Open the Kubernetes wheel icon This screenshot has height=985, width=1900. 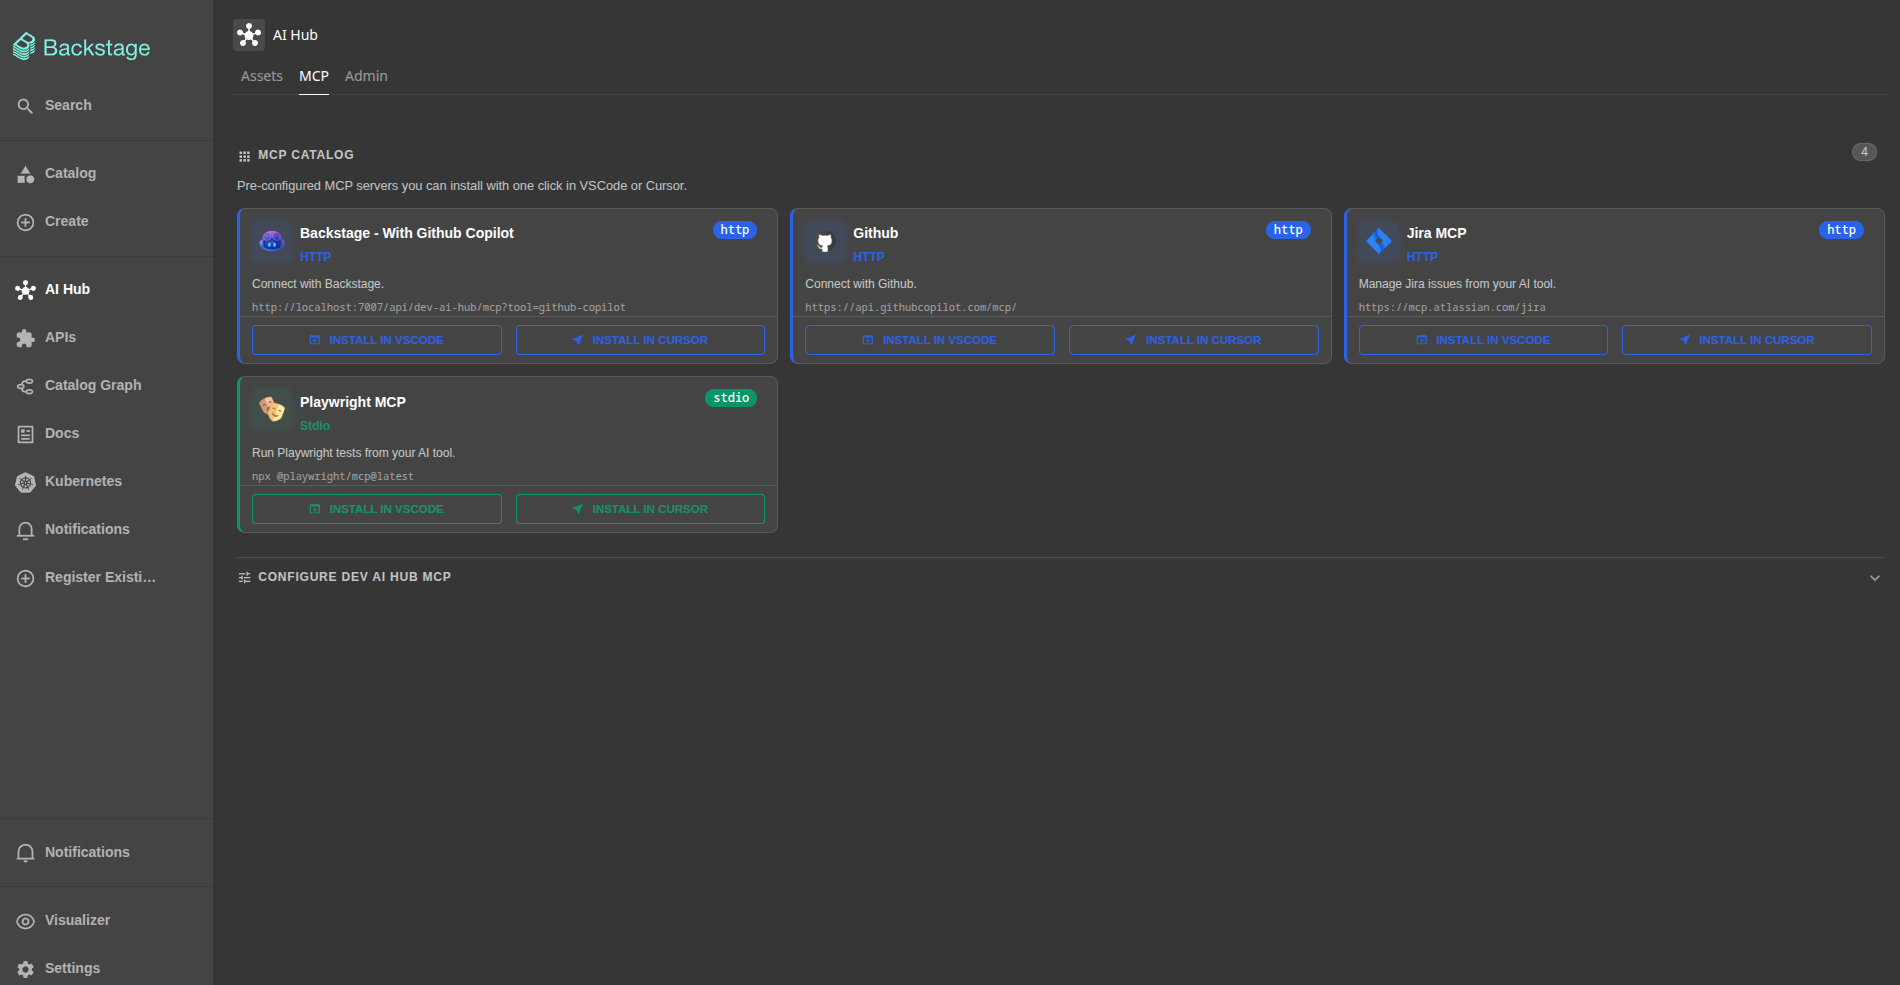tap(26, 482)
